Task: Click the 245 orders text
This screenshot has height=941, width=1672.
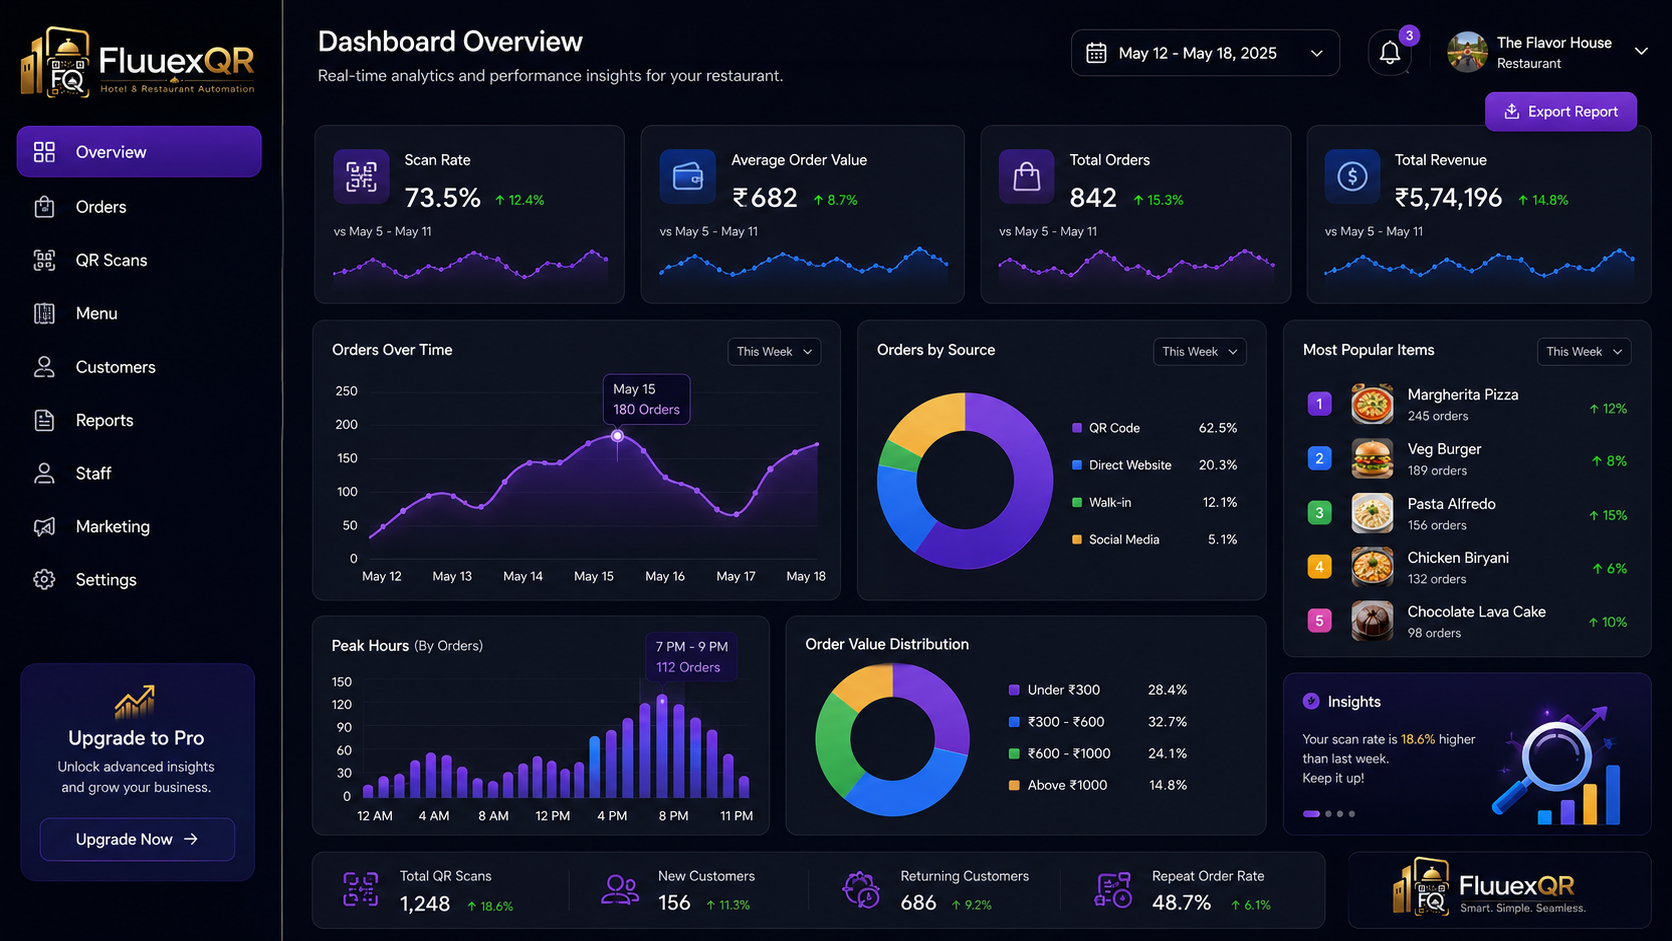Action: click(x=1438, y=416)
